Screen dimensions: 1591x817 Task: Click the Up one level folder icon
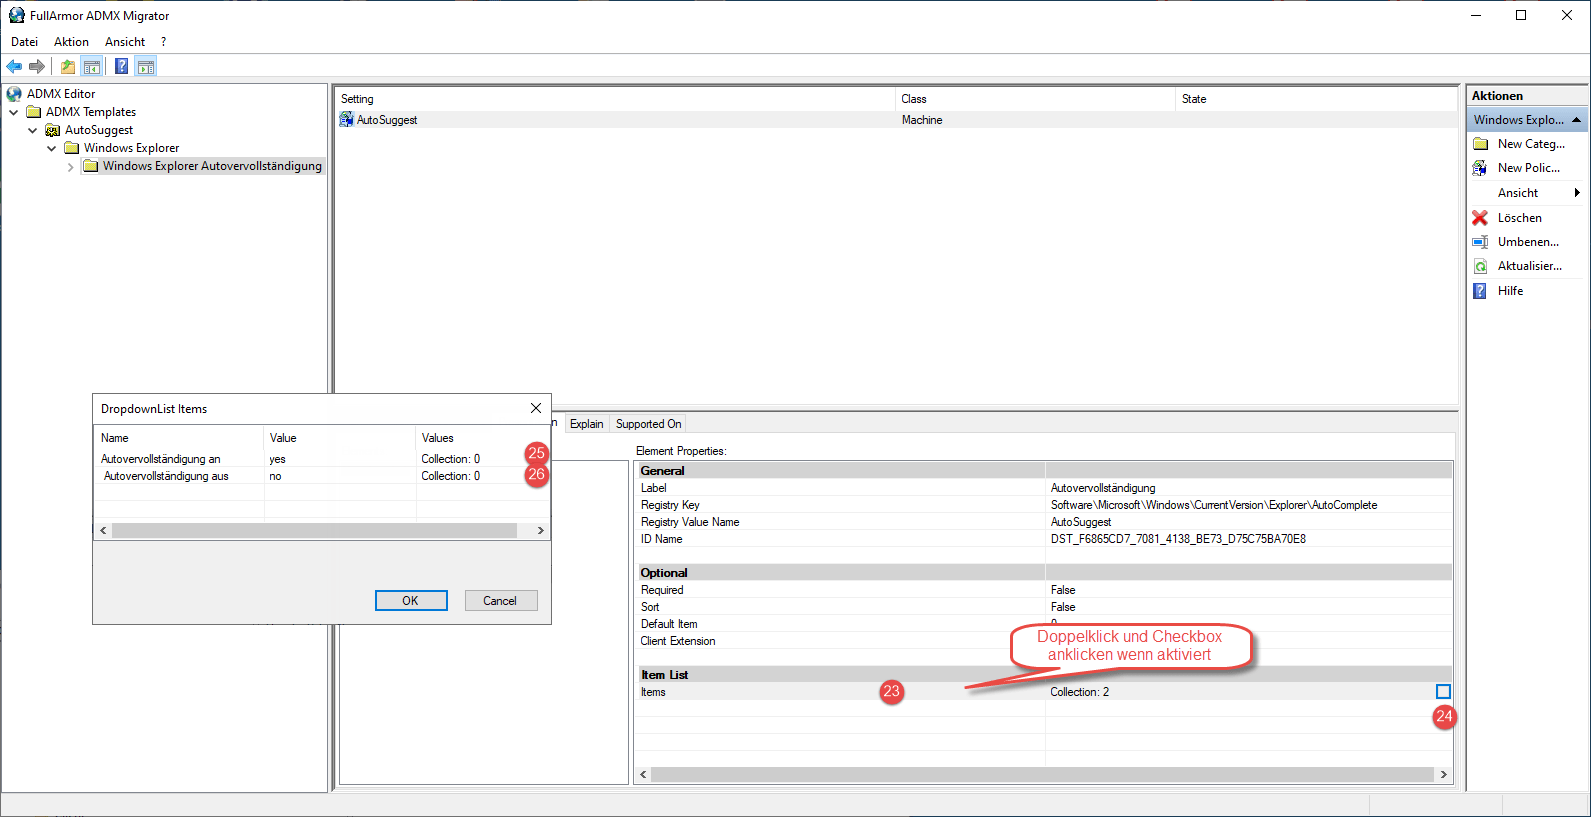[67, 67]
